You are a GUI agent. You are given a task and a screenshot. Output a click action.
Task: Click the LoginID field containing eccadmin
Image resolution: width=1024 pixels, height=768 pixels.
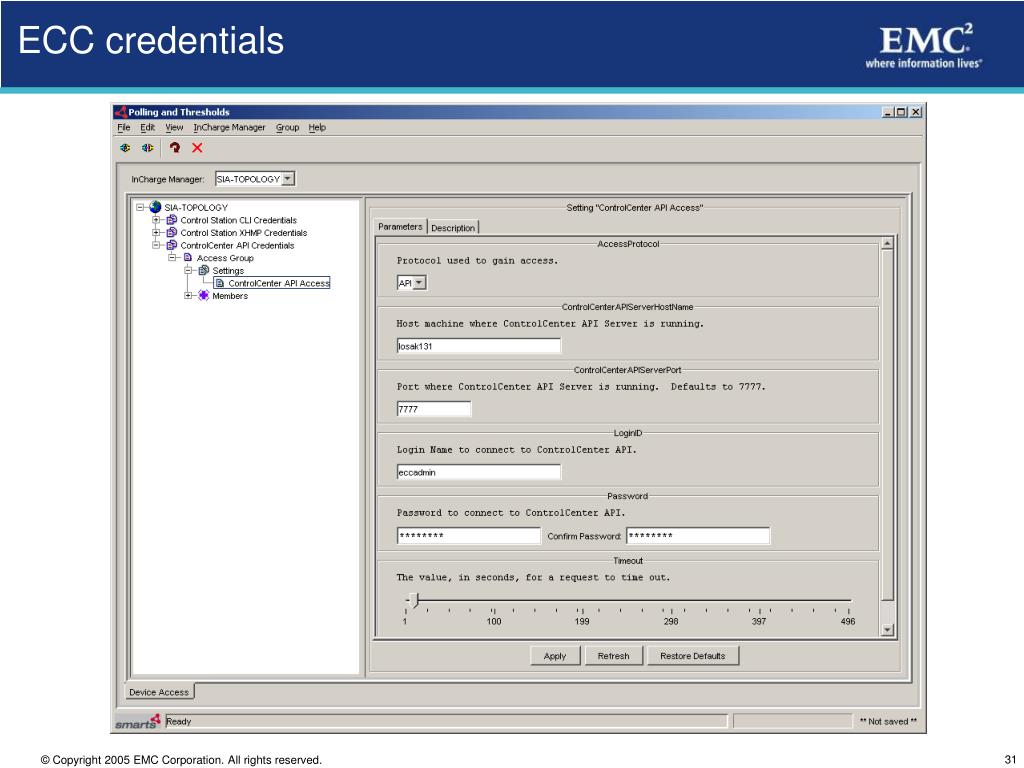click(479, 472)
